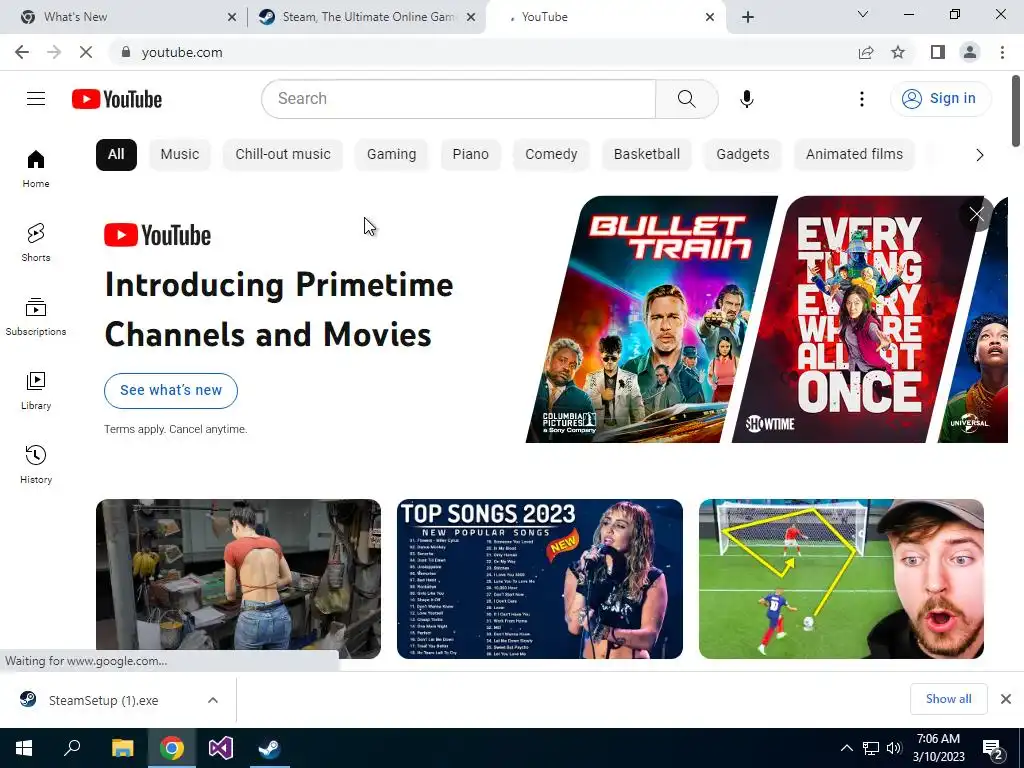The width and height of the screenshot is (1024, 768).
Task: Click the search magnifier button
Action: pos(686,99)
